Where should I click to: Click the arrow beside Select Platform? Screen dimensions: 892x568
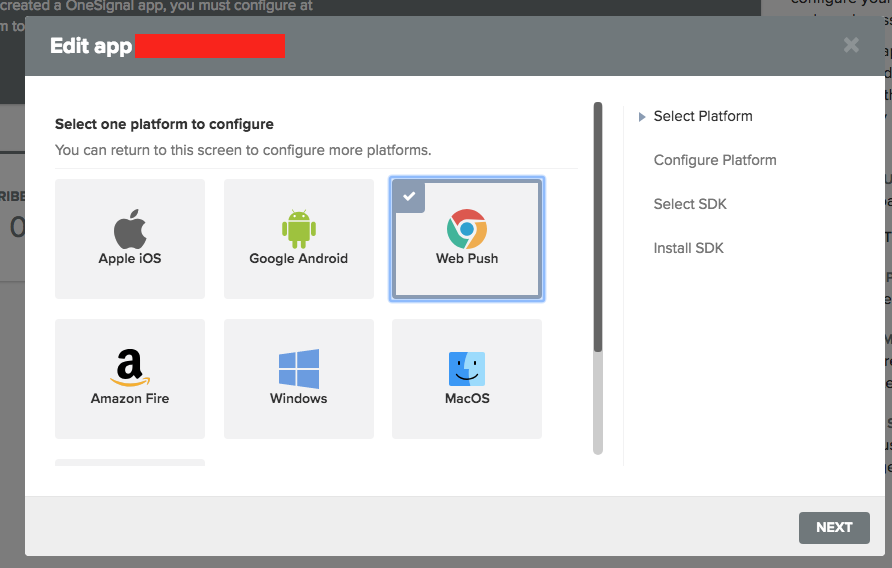point(642,117)
